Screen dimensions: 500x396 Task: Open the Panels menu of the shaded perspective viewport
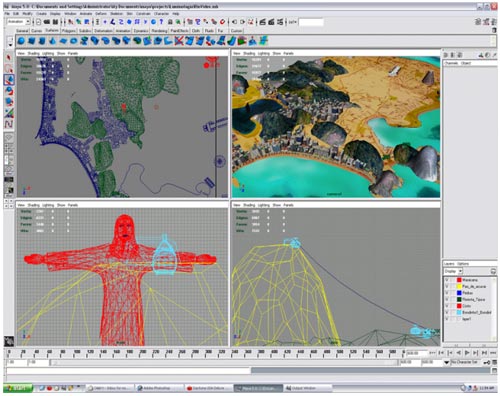(x=288, y=53)
